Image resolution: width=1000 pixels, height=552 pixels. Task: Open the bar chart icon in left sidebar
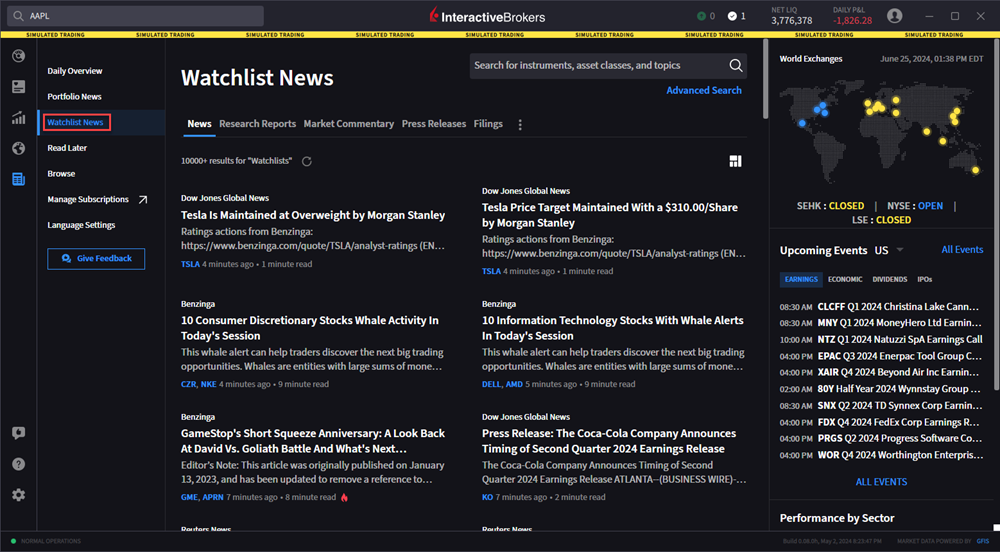click(18, 117)
